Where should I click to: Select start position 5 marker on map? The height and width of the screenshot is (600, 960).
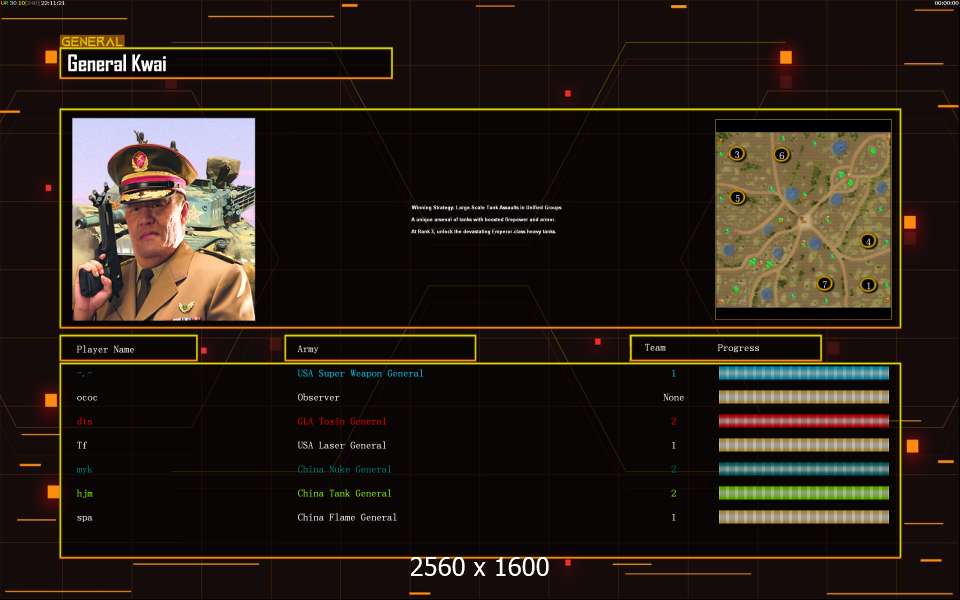[x=737, y=198]
